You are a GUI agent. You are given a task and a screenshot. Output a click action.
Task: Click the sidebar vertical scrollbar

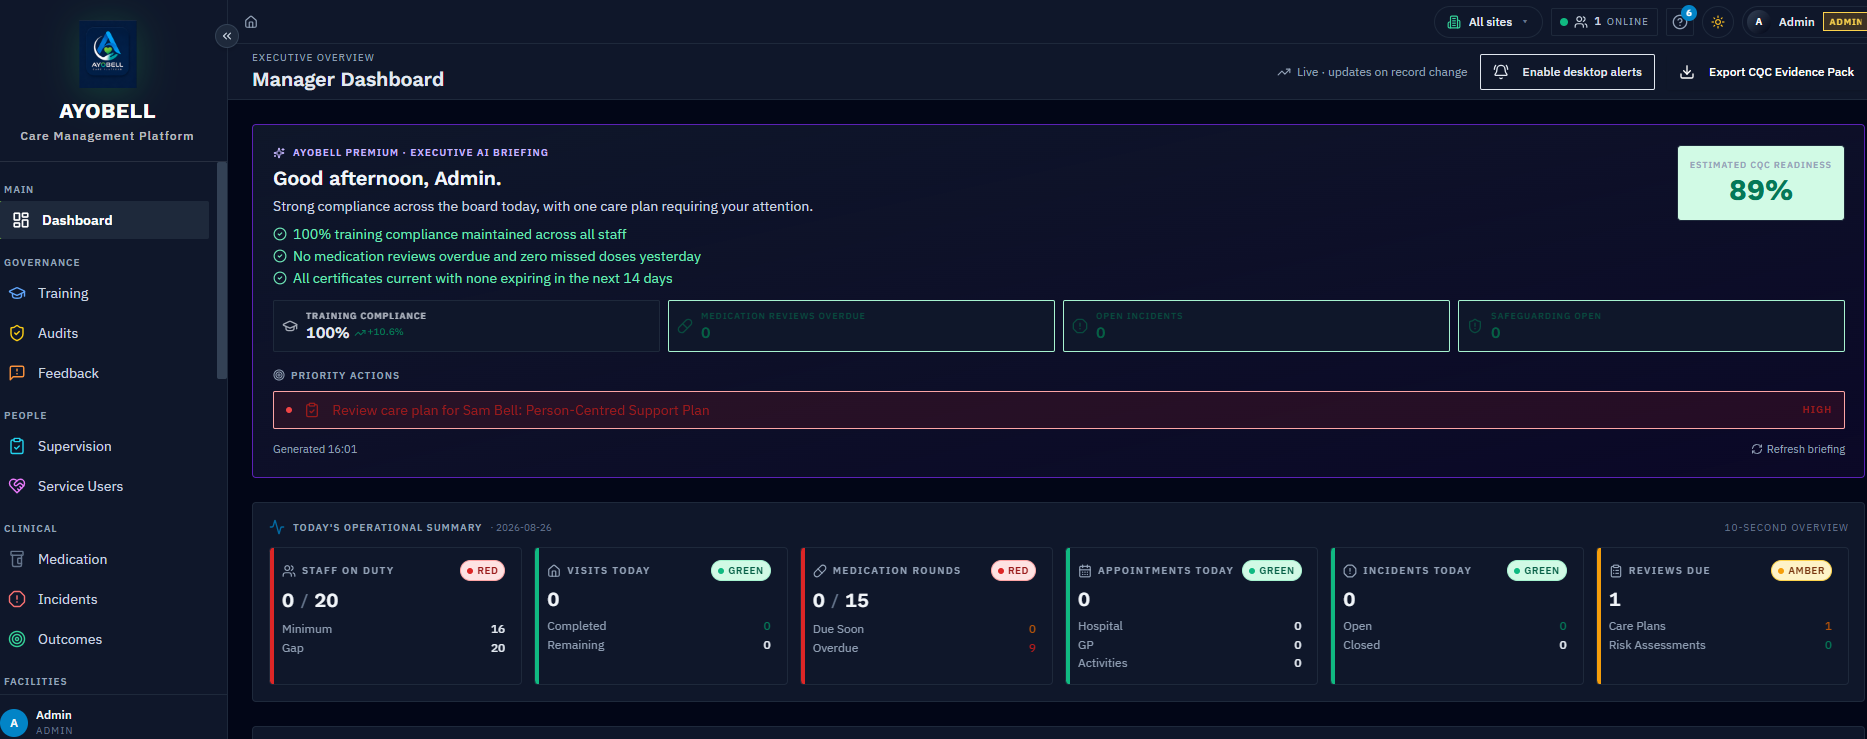[221, 270]
